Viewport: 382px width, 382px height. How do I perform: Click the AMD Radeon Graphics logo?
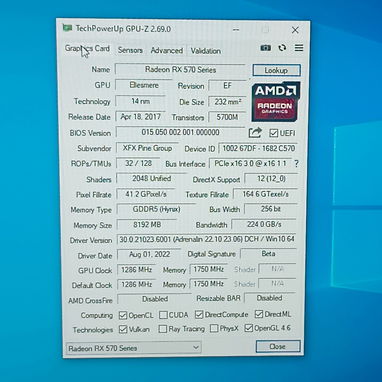coord(276,102)
